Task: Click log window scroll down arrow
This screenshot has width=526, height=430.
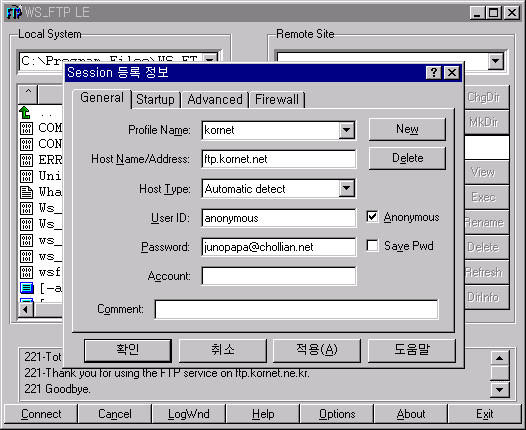Action: click(x=499, y=389)
